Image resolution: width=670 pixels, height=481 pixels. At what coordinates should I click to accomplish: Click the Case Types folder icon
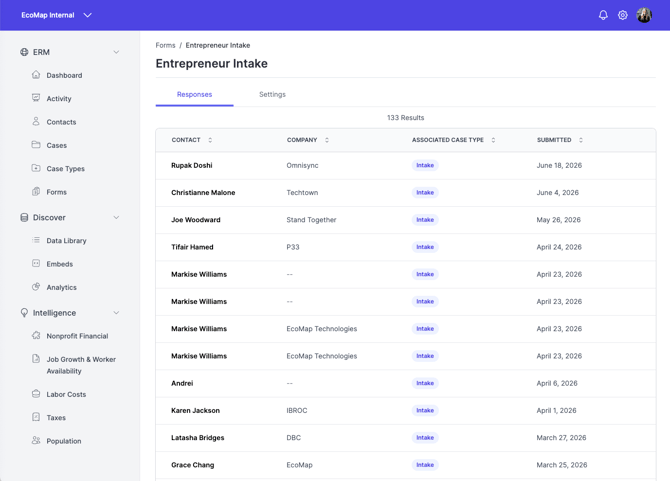(x=36, y=168)
